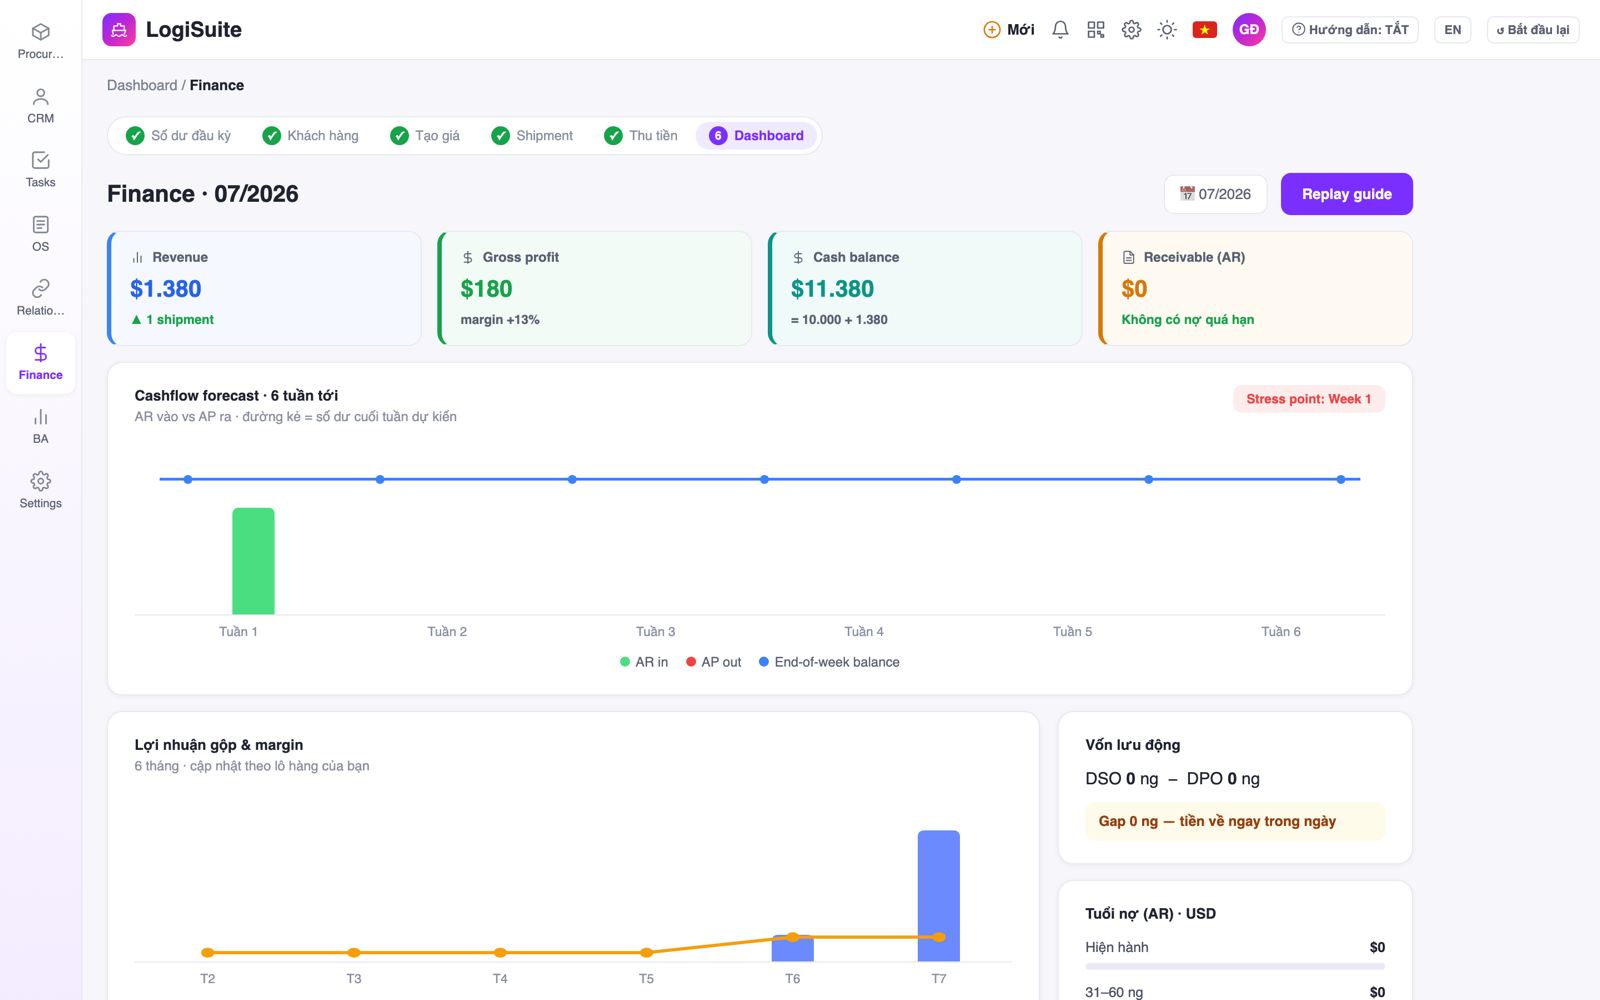
Task: Click the T6 blue profit bar
Action: pos(793,949)
